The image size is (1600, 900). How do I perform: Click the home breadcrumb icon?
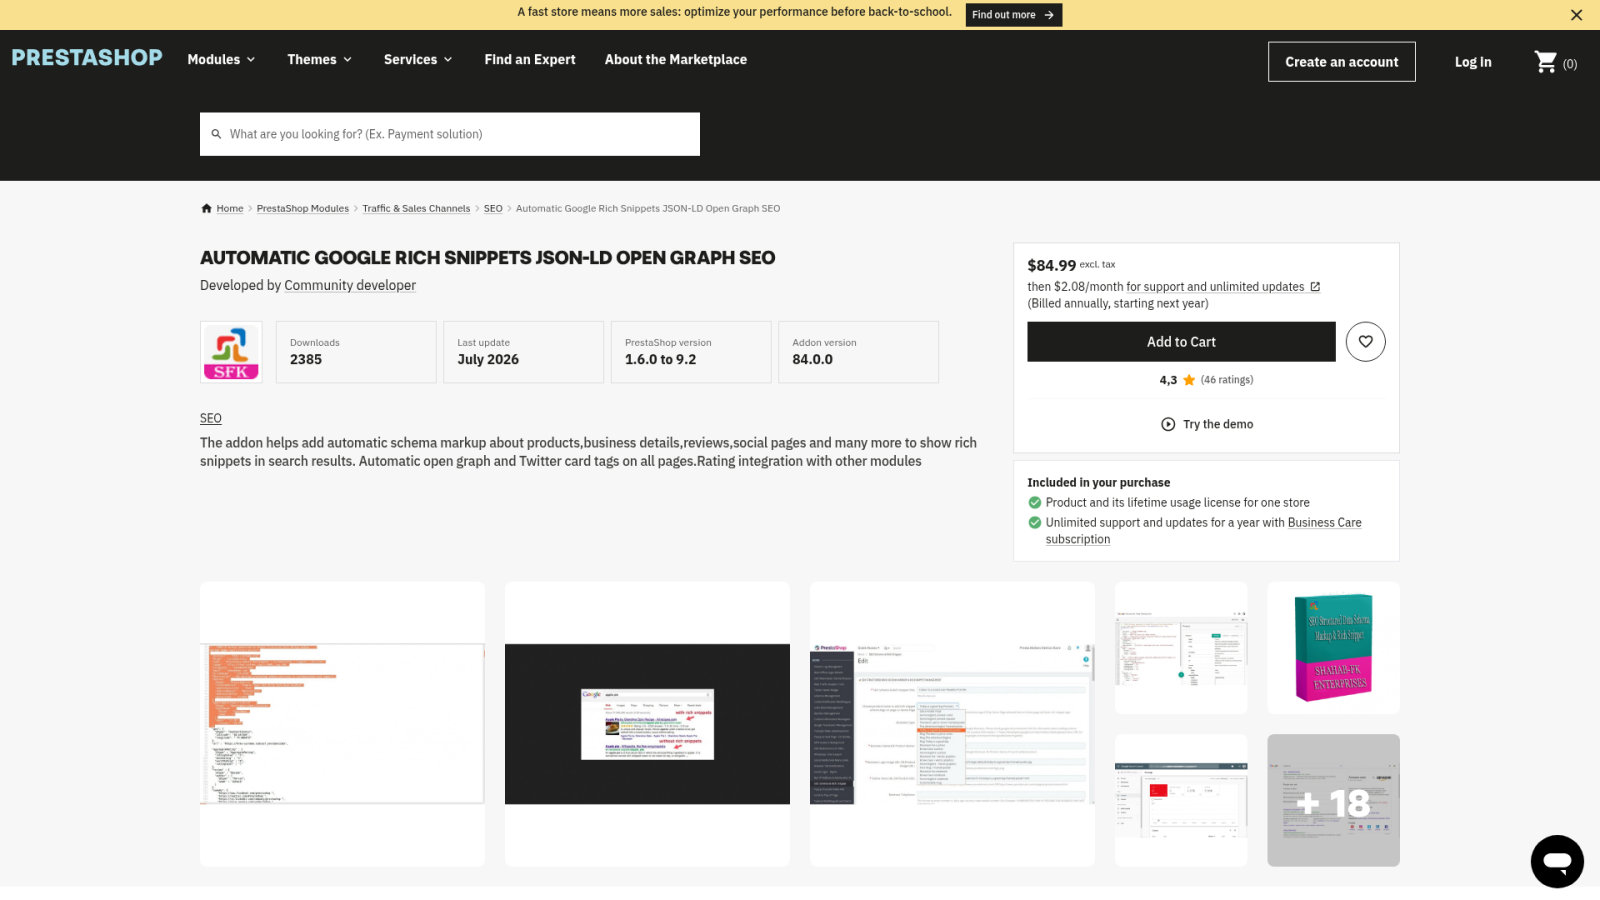point(206,209)
